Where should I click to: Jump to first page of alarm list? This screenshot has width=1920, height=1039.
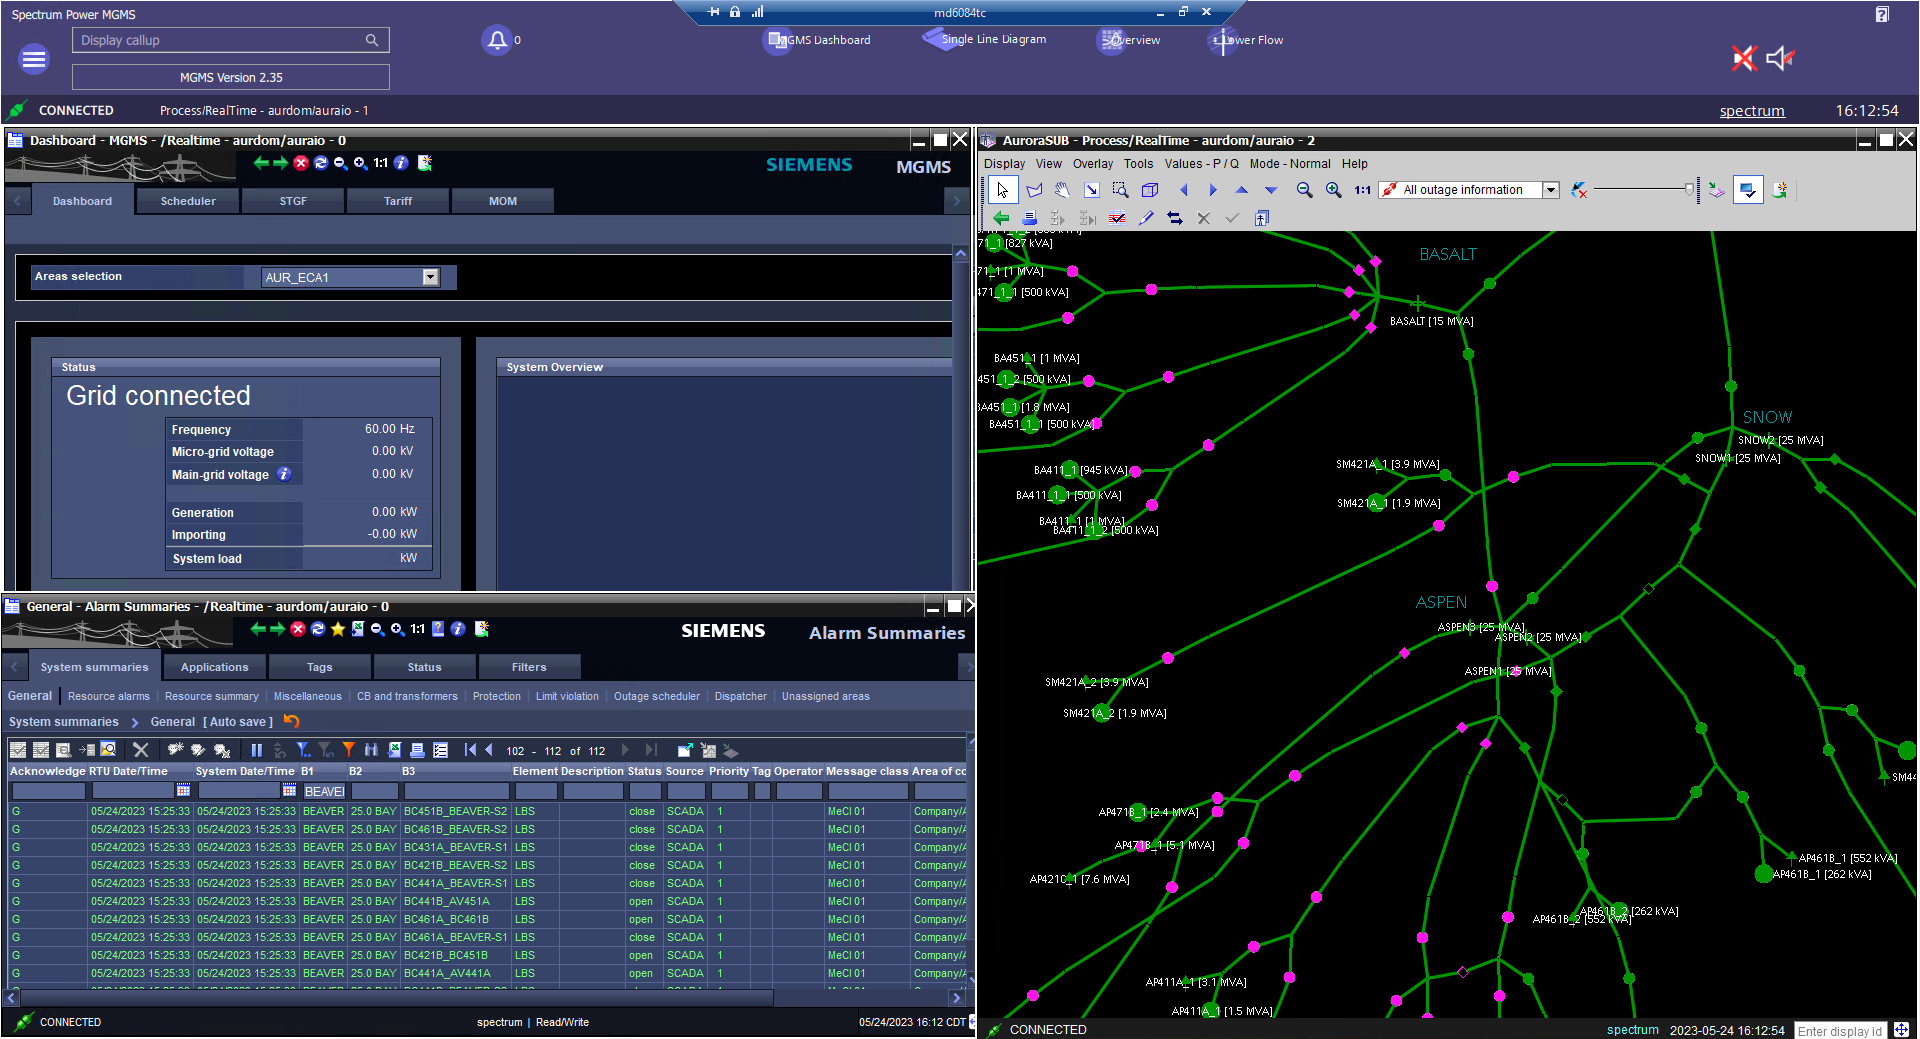tap(470, 750)
